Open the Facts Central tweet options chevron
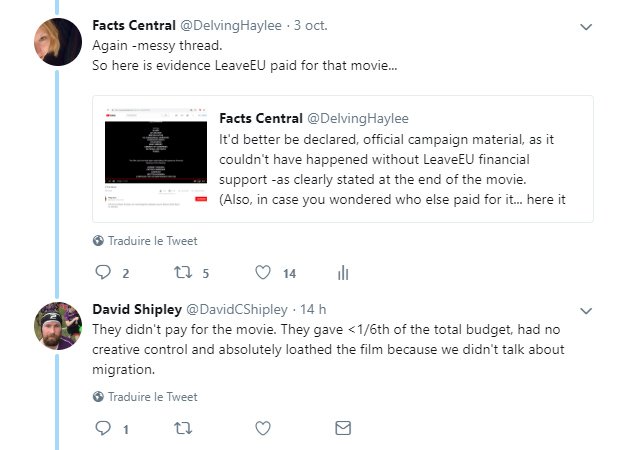The height and width of the screenshot is (450, 621). (x=586, y=27)
